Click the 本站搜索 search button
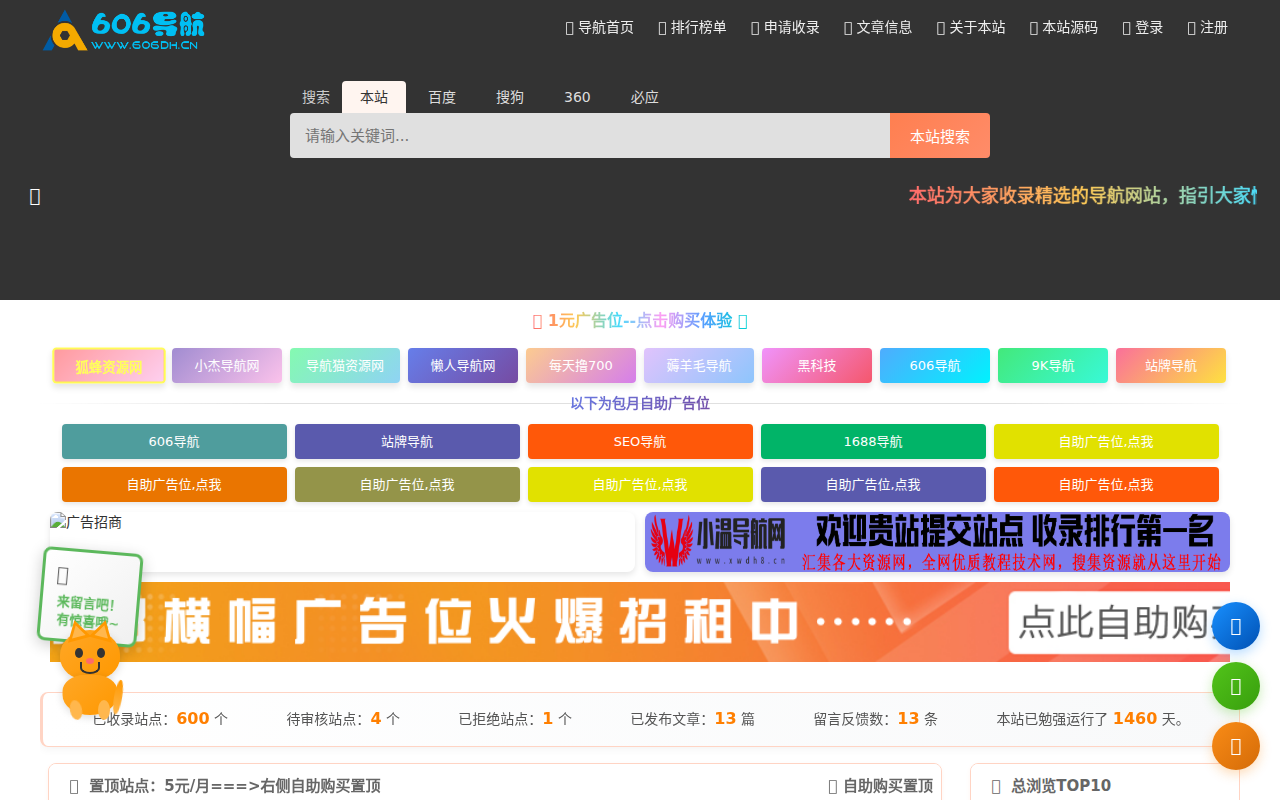 (x=939, y=135)
